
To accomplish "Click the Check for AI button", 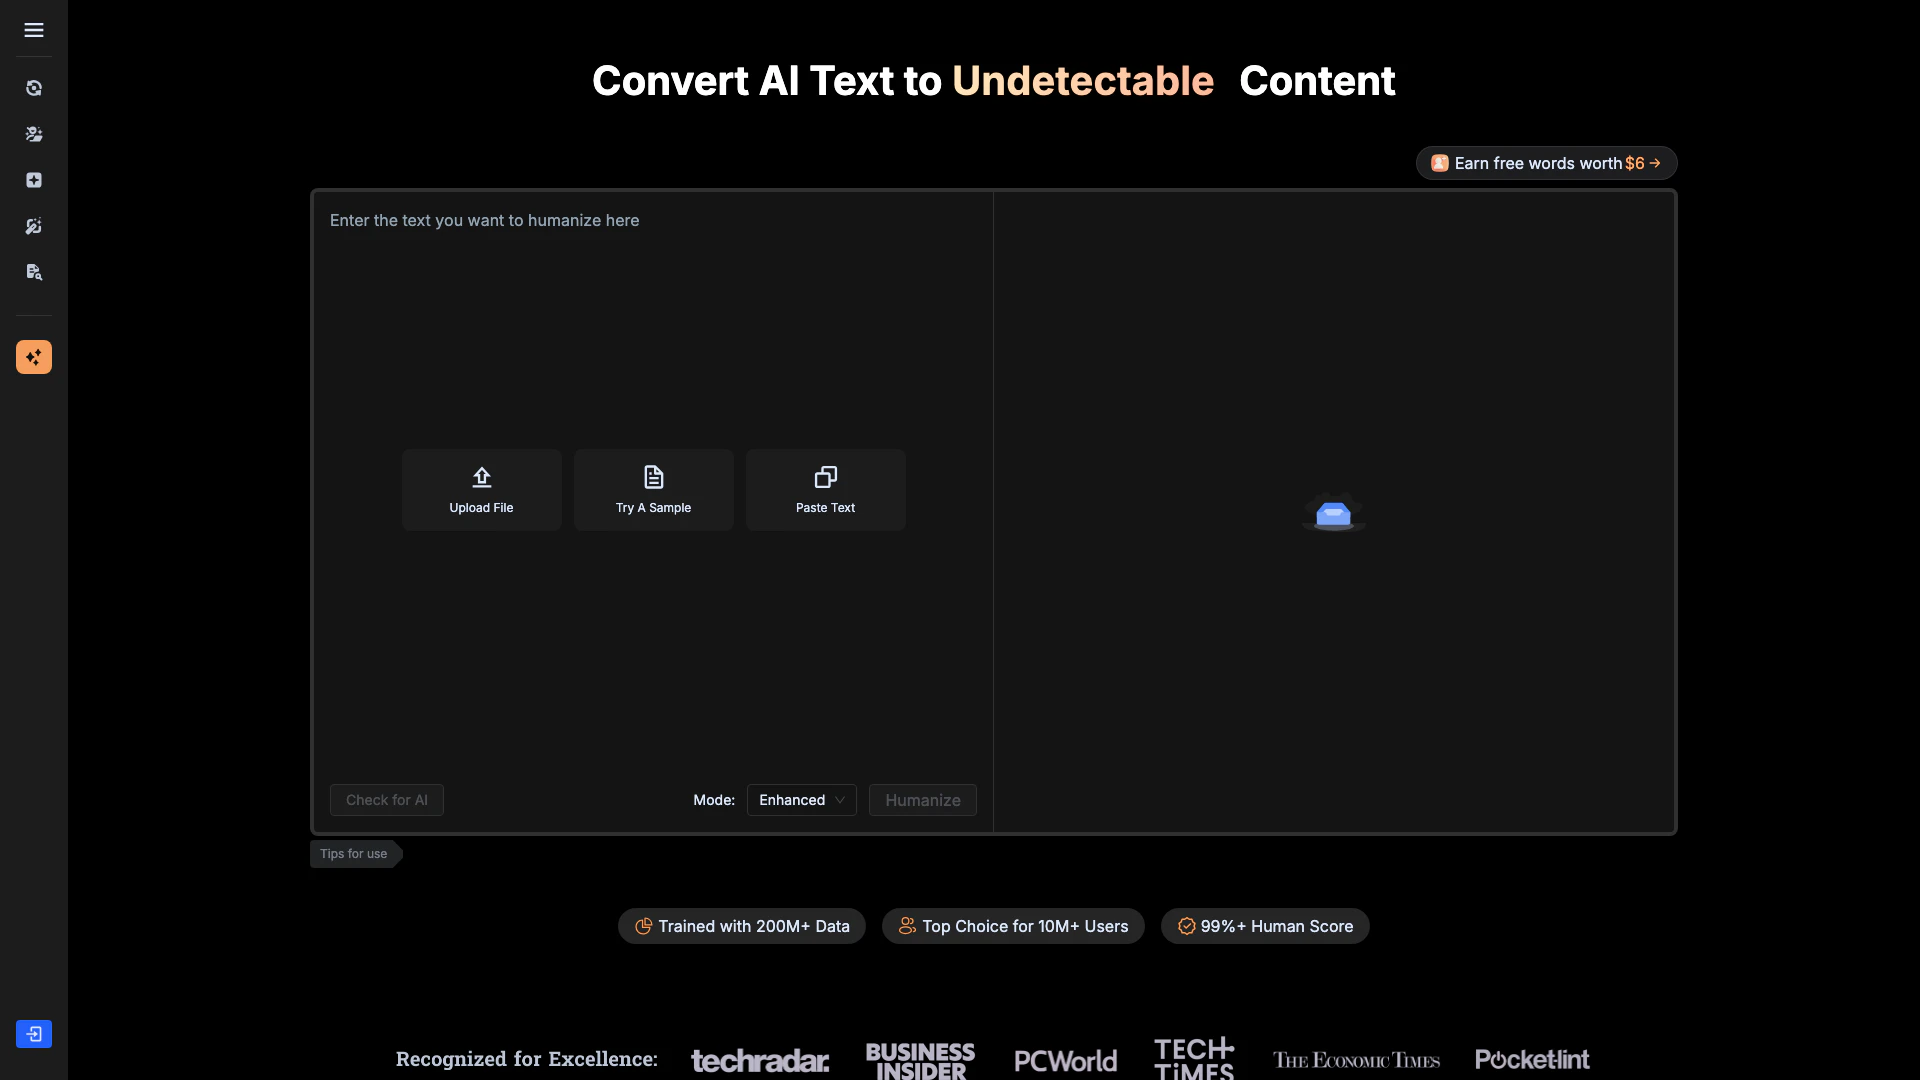I will pos(386,800).
